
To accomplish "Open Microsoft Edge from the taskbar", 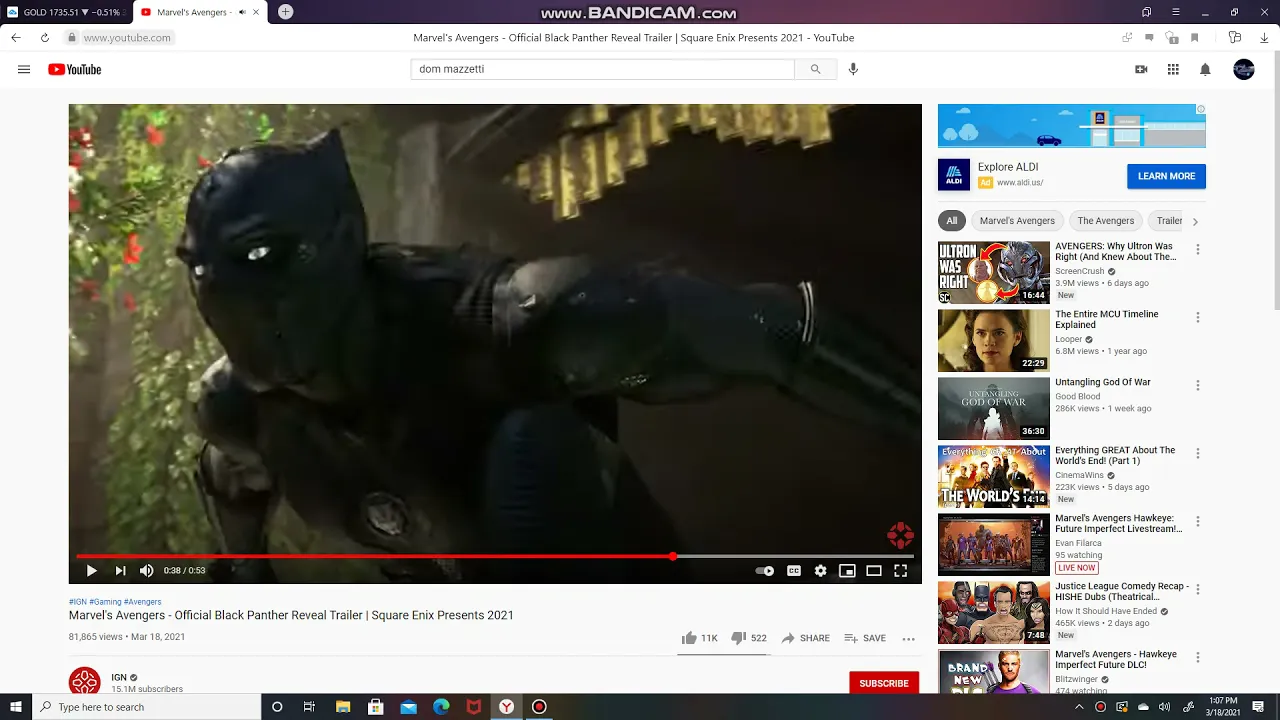I will tap(441, 707).
